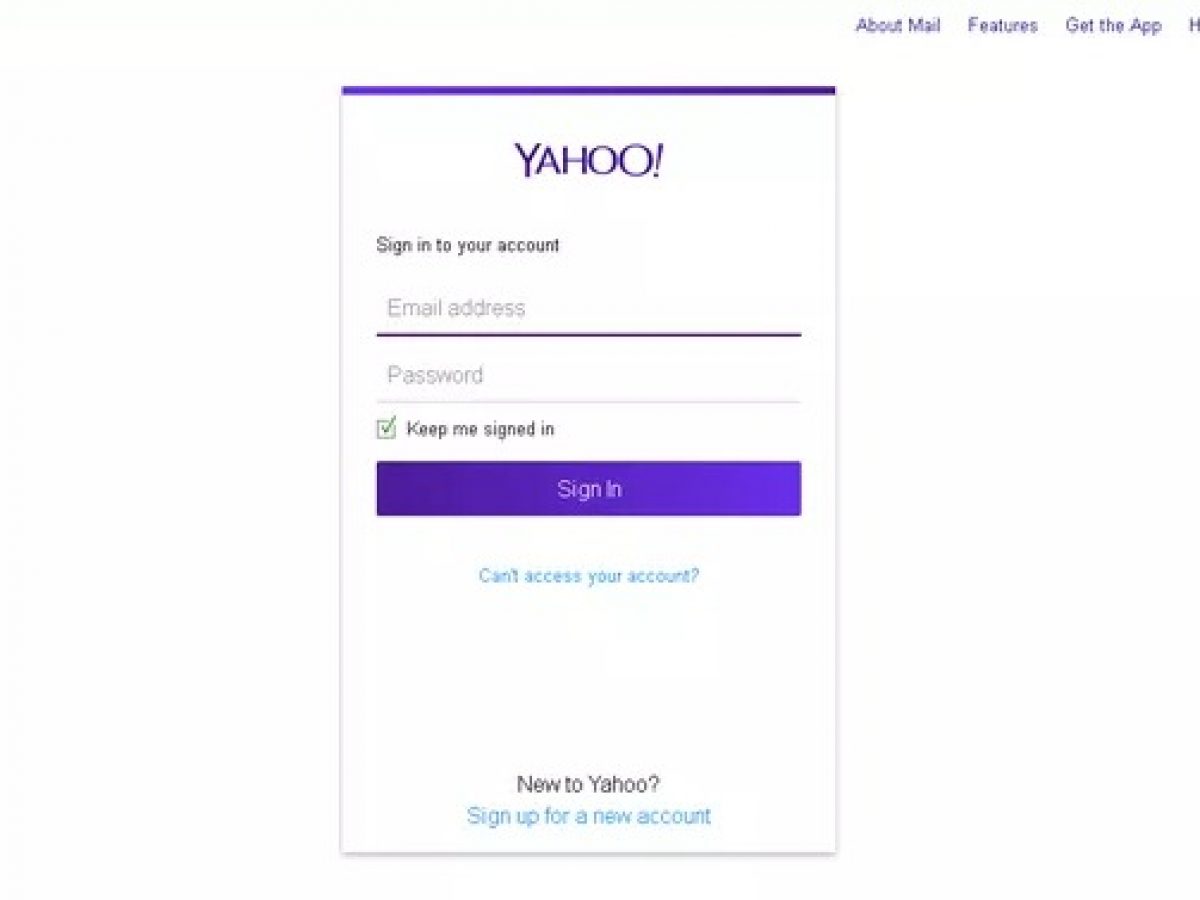The width and height of the screenshot is (1200, 900).
Task: Click the Sign in to your account heading
Action: (468, 245)
